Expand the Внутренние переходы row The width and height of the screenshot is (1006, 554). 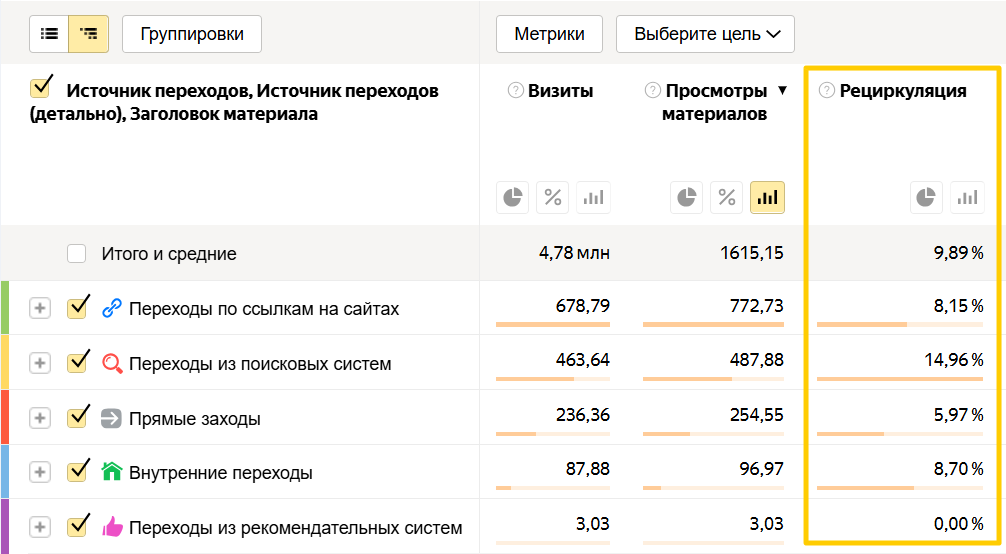39,472
